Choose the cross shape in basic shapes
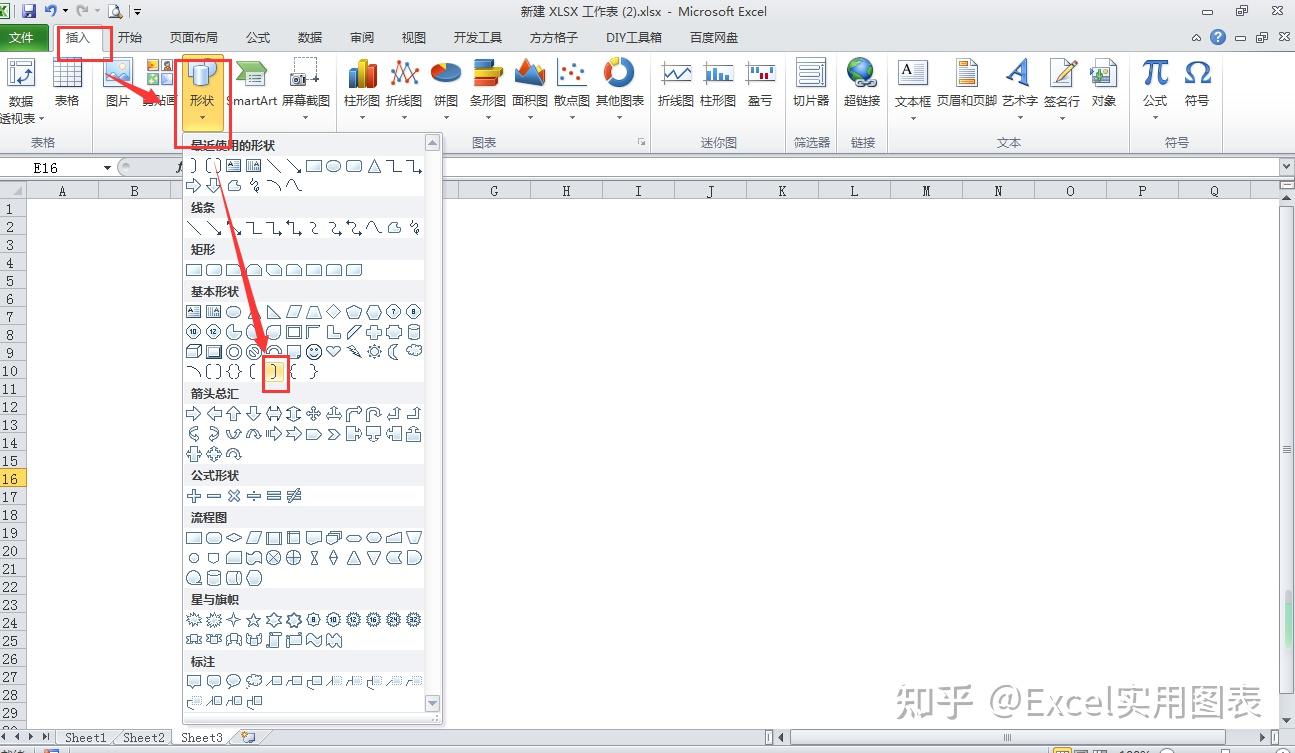The width and height of the screenshot is (1295, 753). (374, 332)
